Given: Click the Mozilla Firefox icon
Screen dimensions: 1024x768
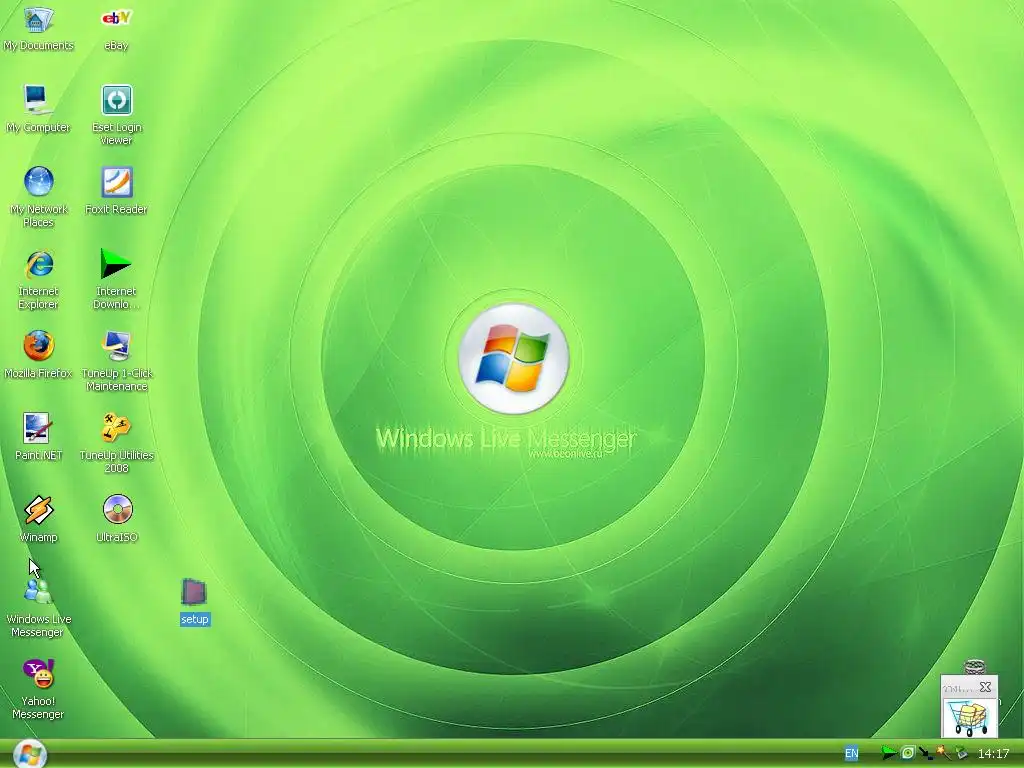Looking at the screenshot, I should [x=38, y=346].
